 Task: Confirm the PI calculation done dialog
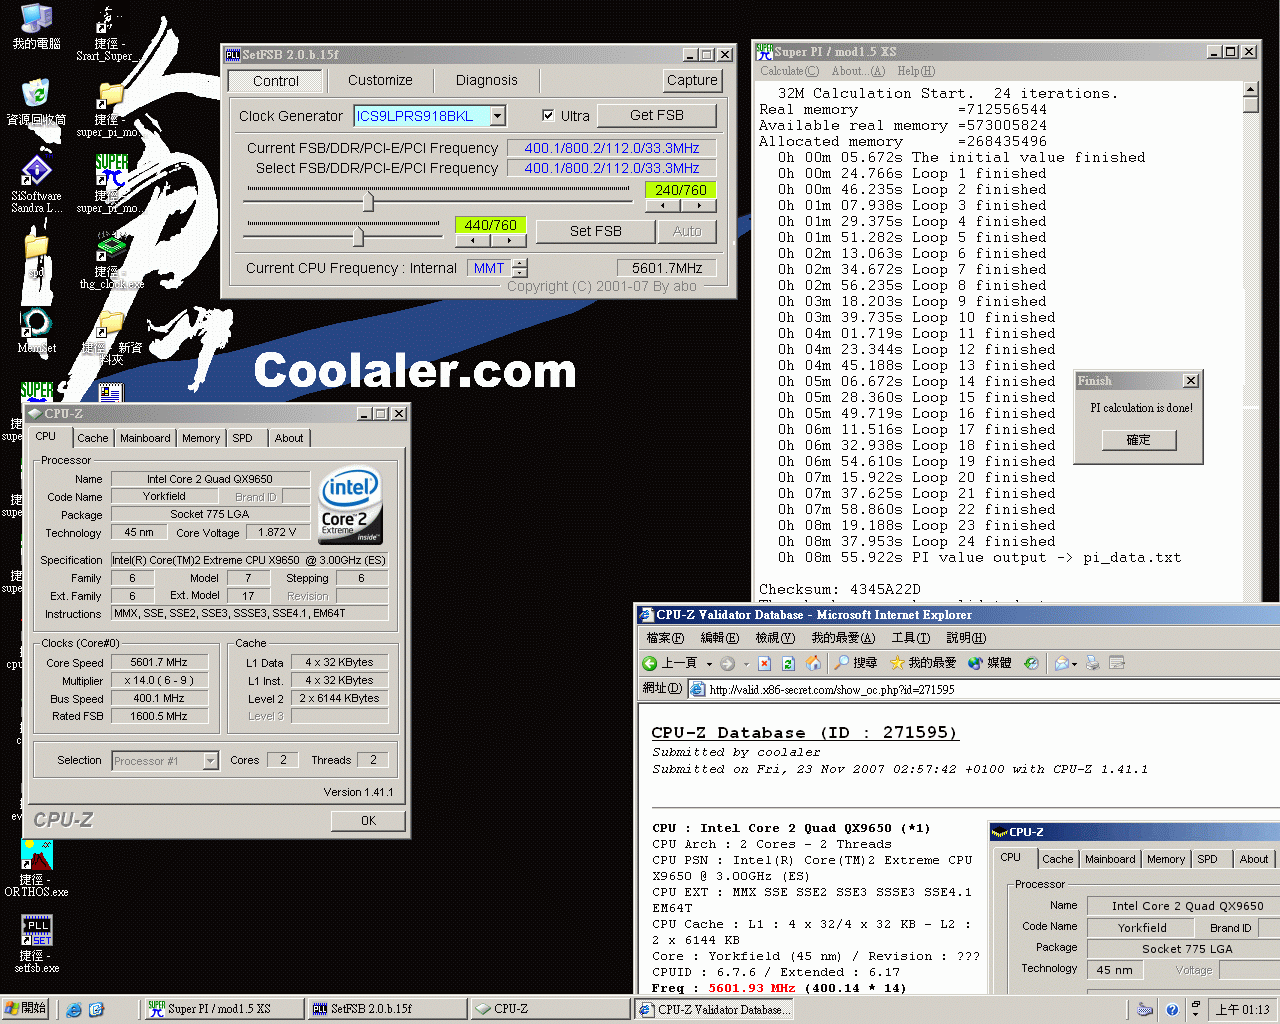(x=1138, y=440)
